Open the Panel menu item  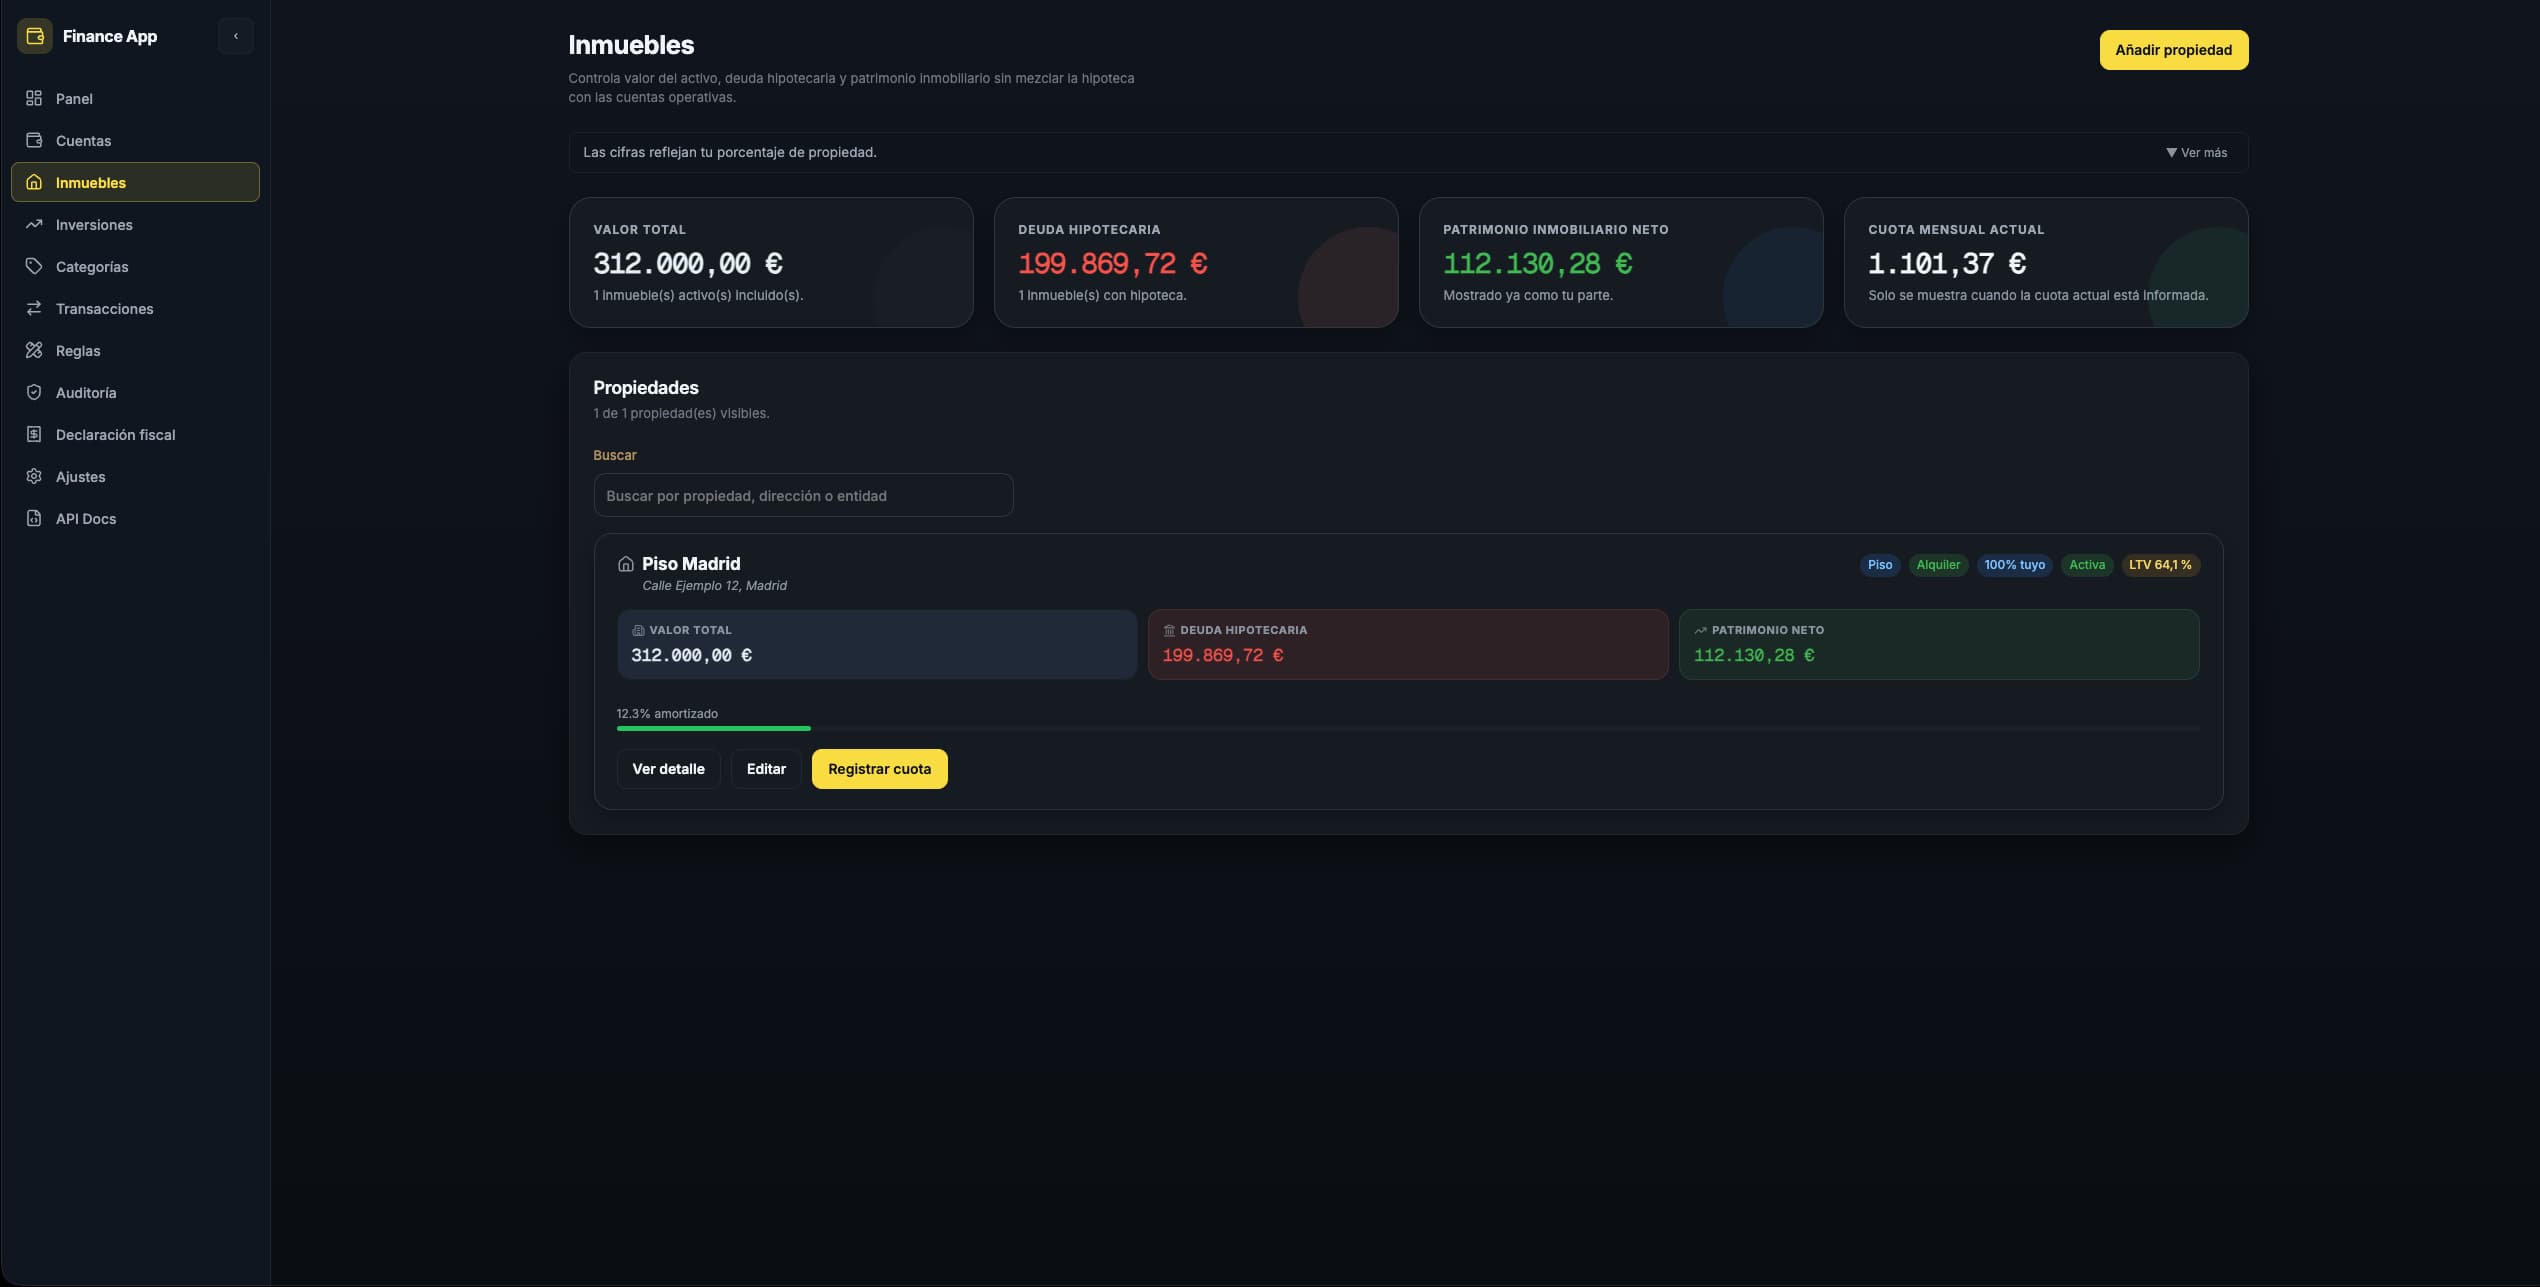pyautogui.click(x=135, y=98)
